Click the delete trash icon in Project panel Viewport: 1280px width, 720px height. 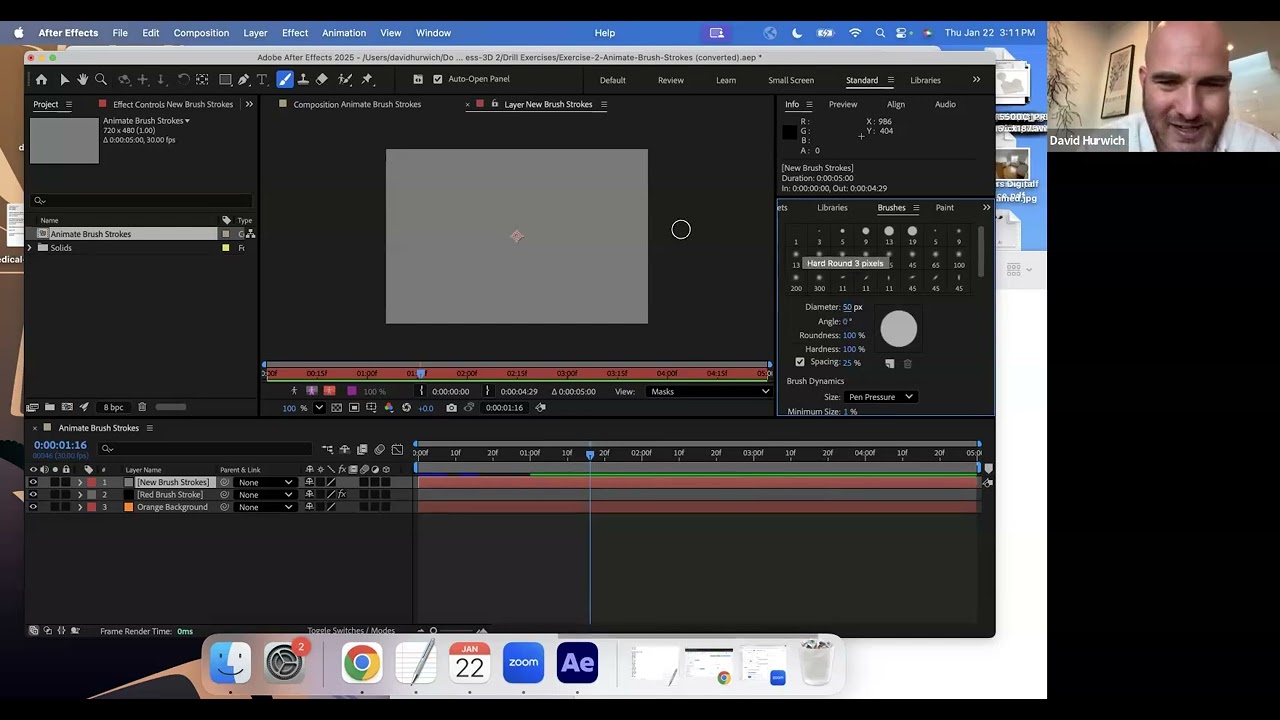point(142,407)
